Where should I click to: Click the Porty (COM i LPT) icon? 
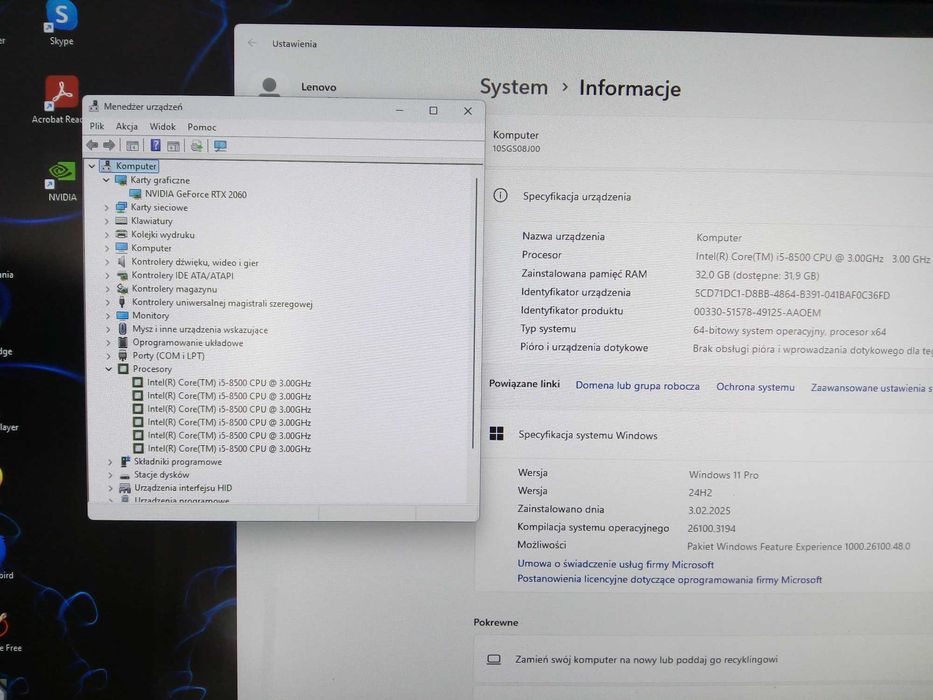point(123,356)
